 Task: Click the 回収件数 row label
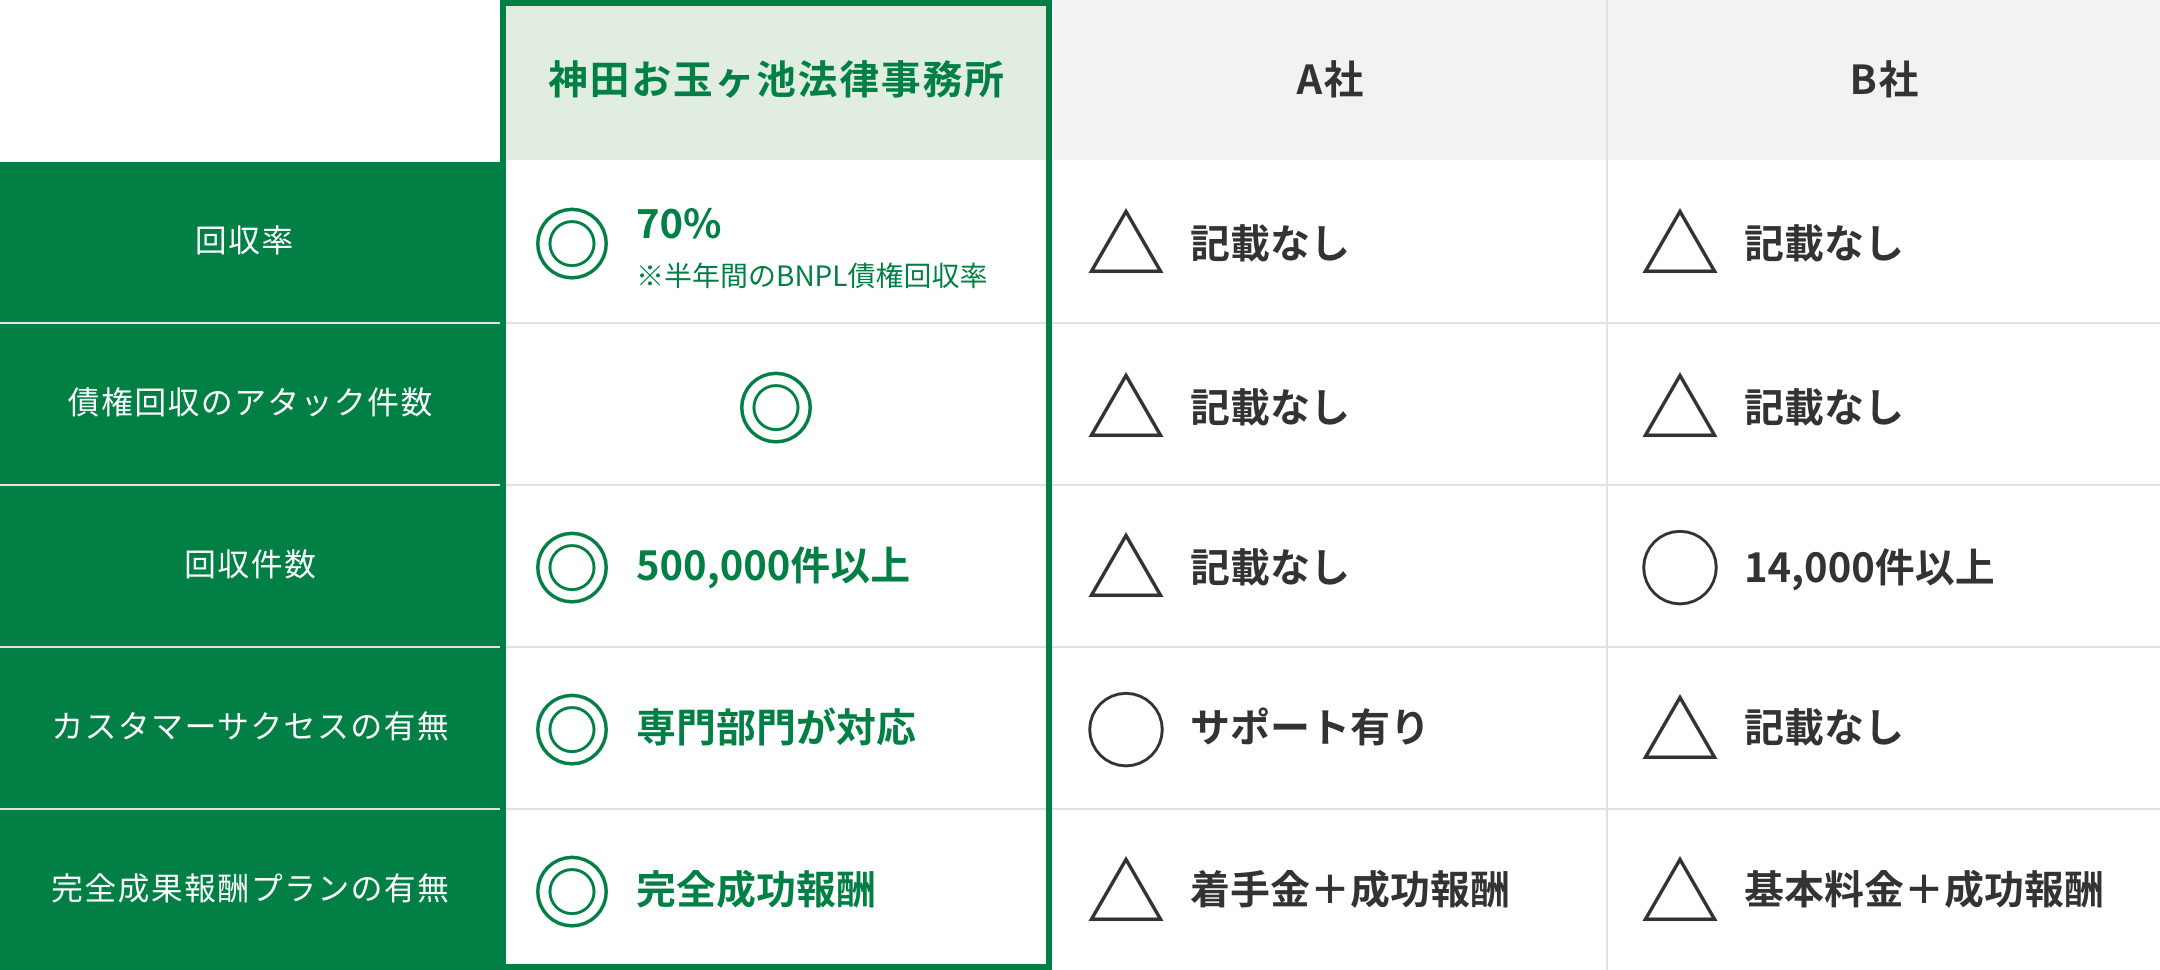pyautogui.click(x=250, y=565)
